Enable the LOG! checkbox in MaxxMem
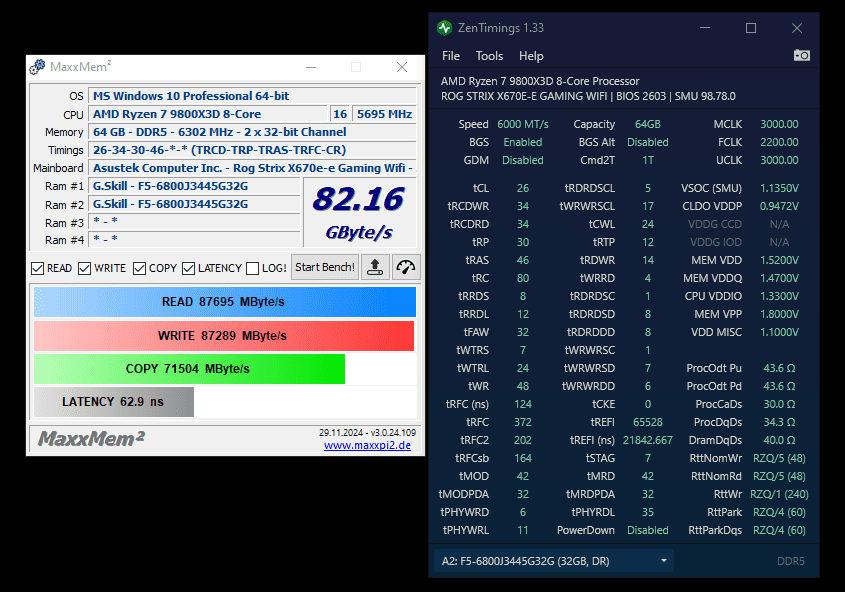The height and width of the screenshot is (592, 845). (x=252, y=268)
